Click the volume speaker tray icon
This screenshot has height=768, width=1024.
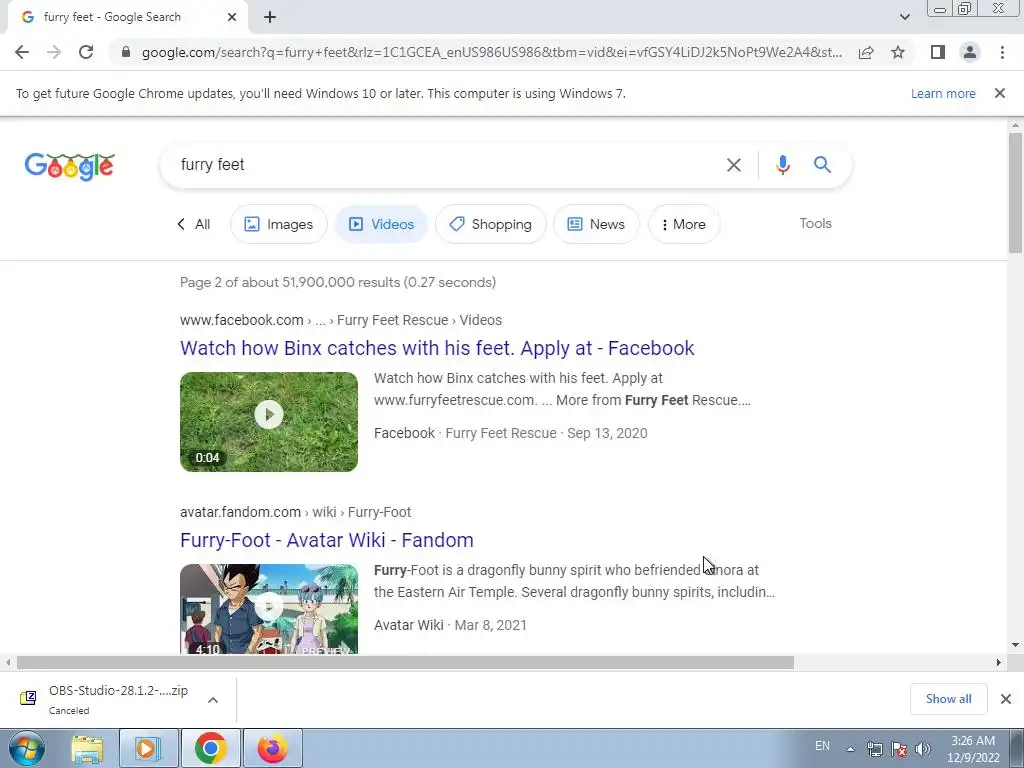[923, 749]
